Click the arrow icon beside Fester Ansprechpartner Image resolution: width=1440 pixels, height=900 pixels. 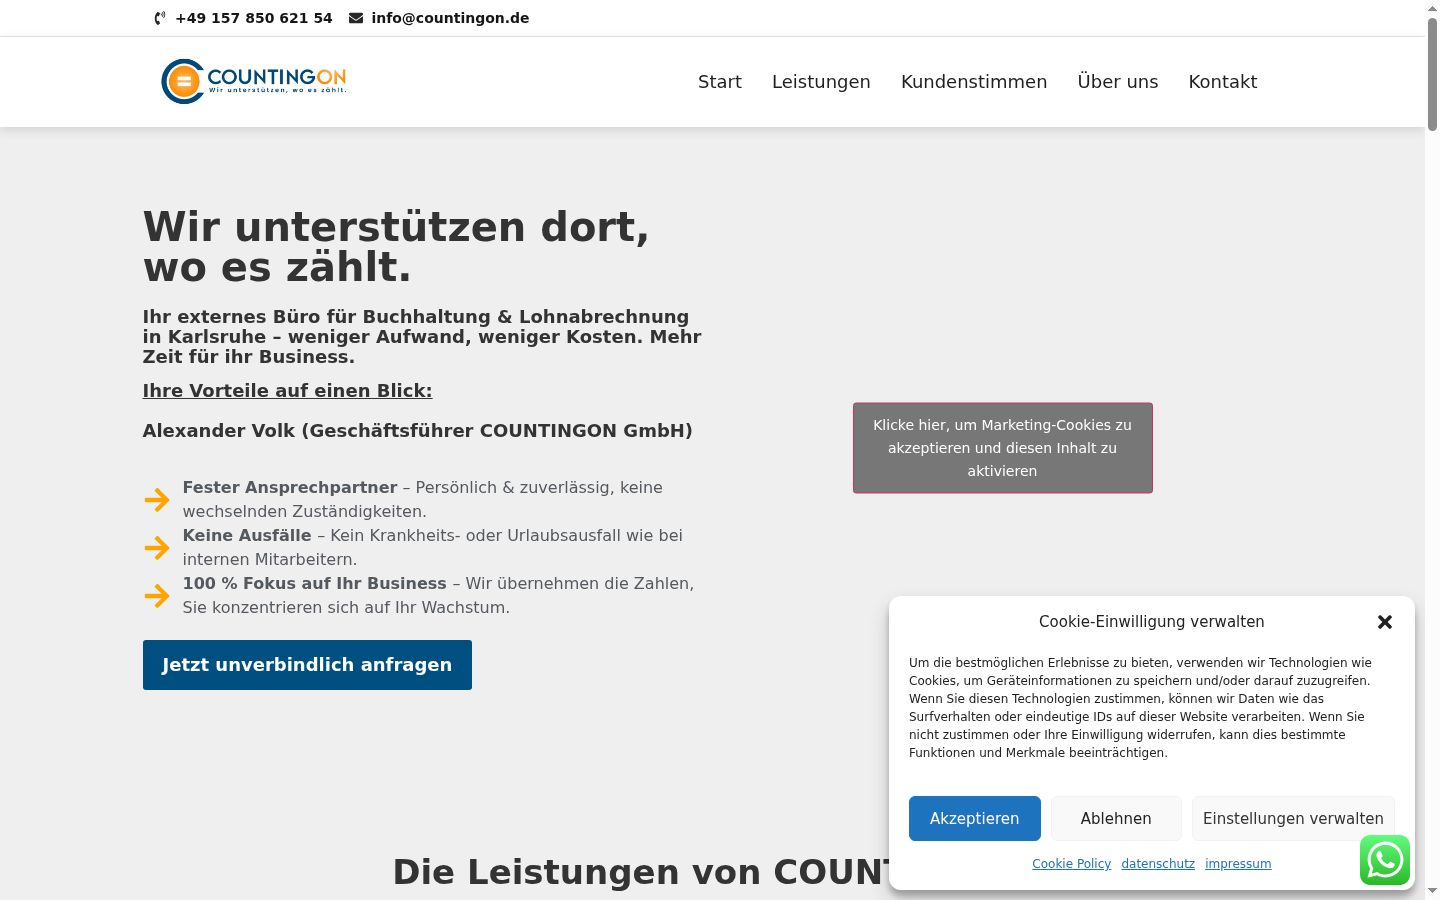pyautogui.click(x=157, y=500)
